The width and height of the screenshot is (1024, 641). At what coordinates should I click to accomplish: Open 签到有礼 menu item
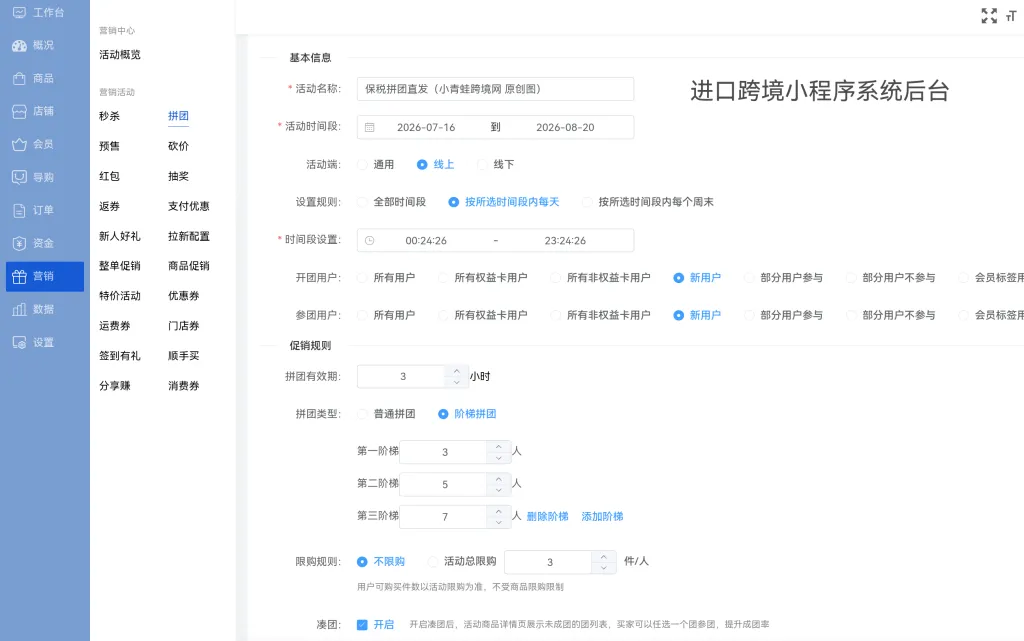(120, 356)
